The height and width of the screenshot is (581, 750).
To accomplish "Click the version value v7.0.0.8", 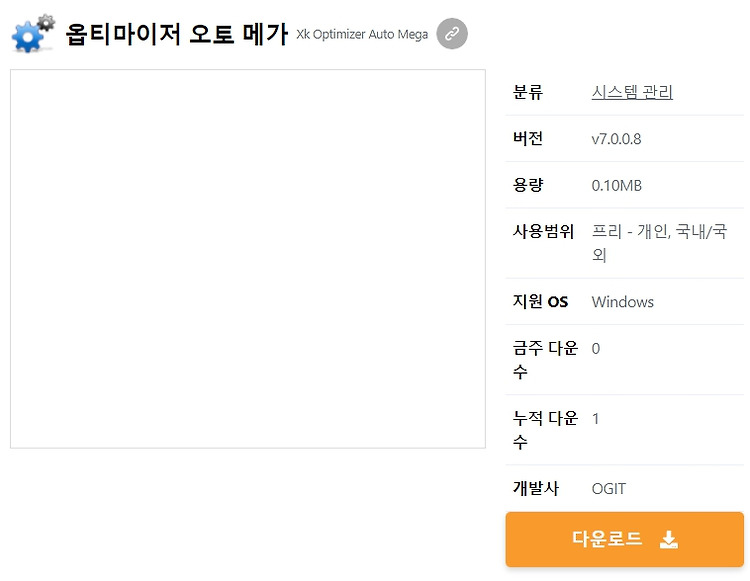I will click(x=616, y=139).
